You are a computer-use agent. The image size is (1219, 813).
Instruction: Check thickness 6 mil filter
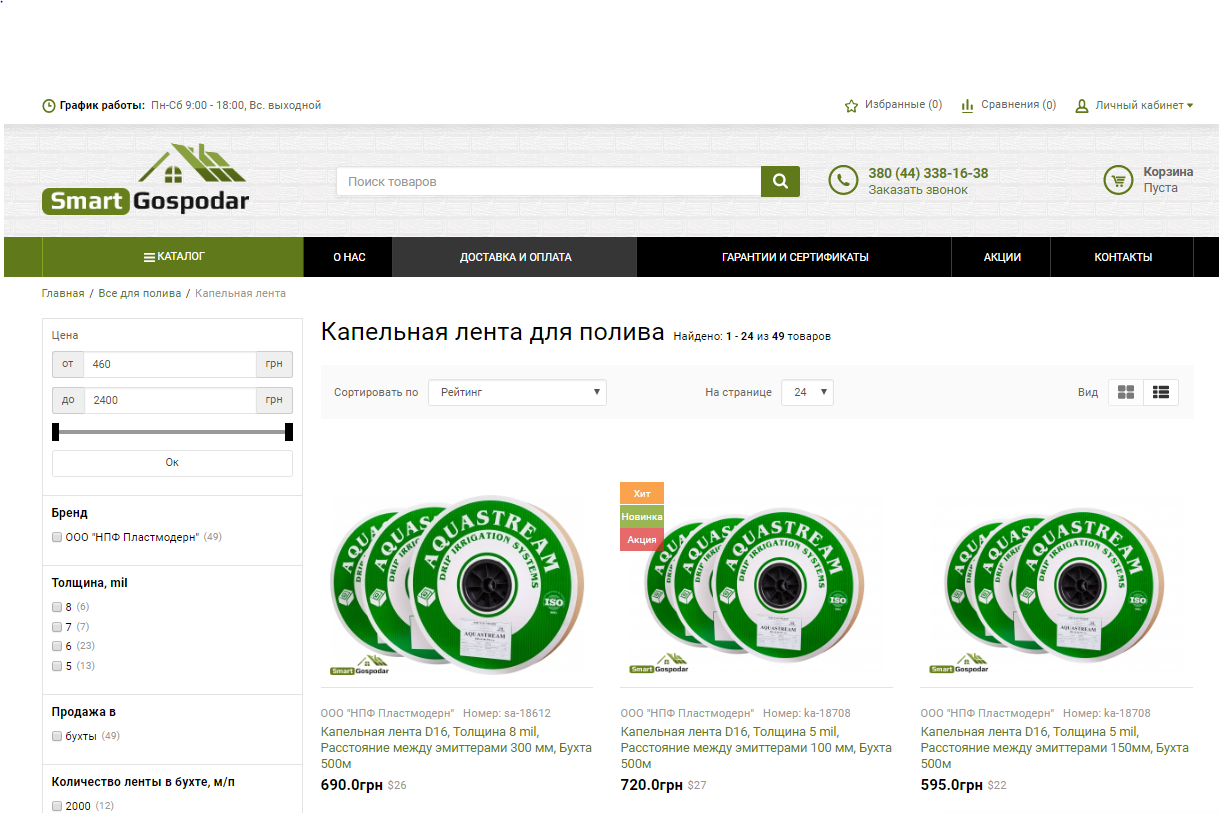click(x=57, y=646)
